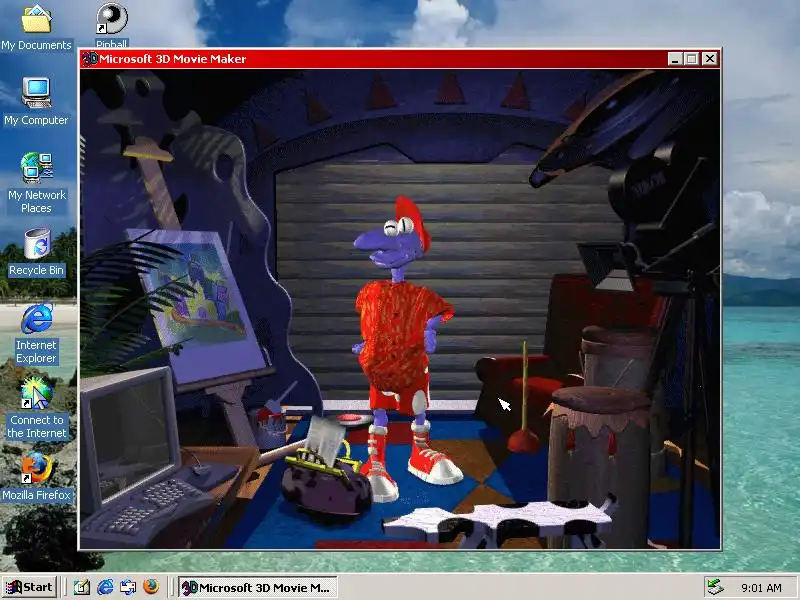Maximize the 3D Movie Maker window
Screen dimensions: 800x600
pyautogui.click(x=691, y=59)
